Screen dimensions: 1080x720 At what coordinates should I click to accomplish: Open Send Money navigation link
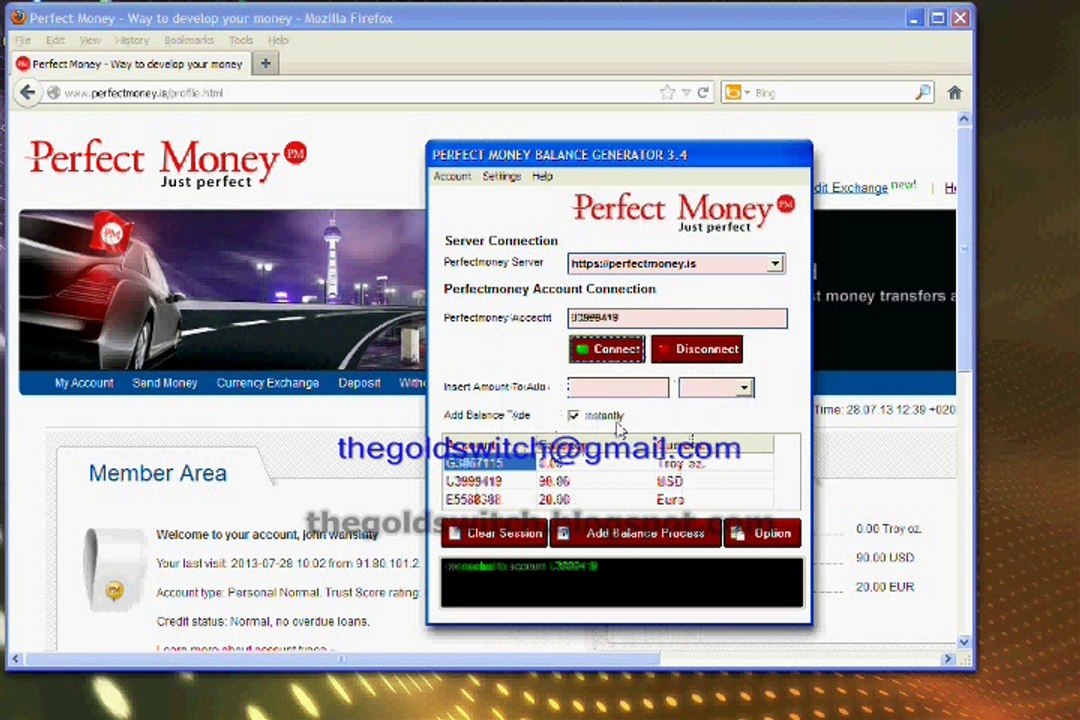pos(165,383)
